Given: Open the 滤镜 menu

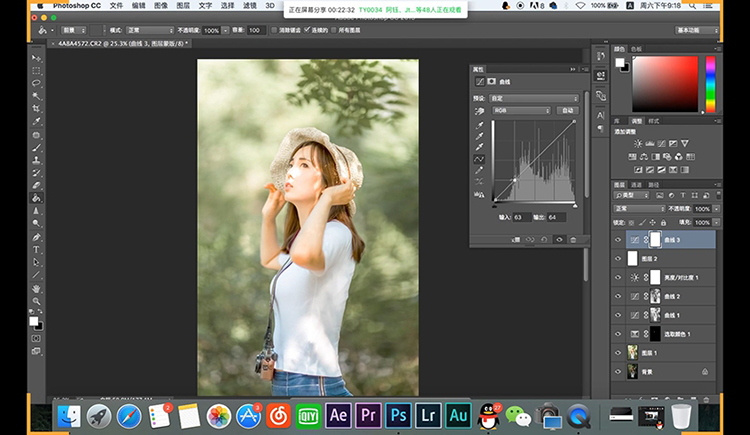Looking at the screenshot, I should click(250, 6).
